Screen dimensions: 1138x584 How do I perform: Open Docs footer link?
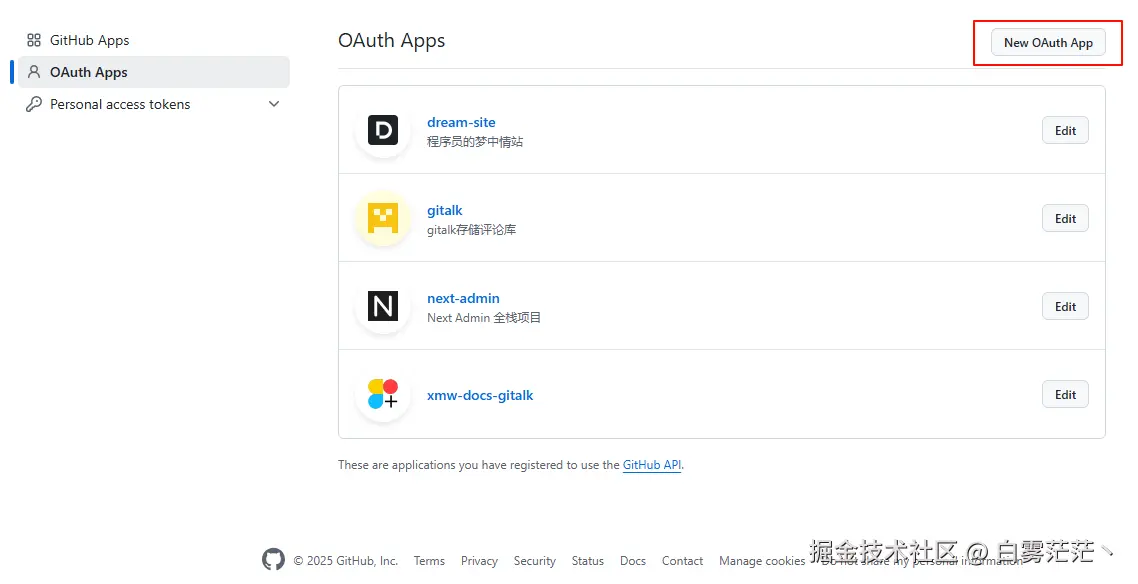coord(633,561)
